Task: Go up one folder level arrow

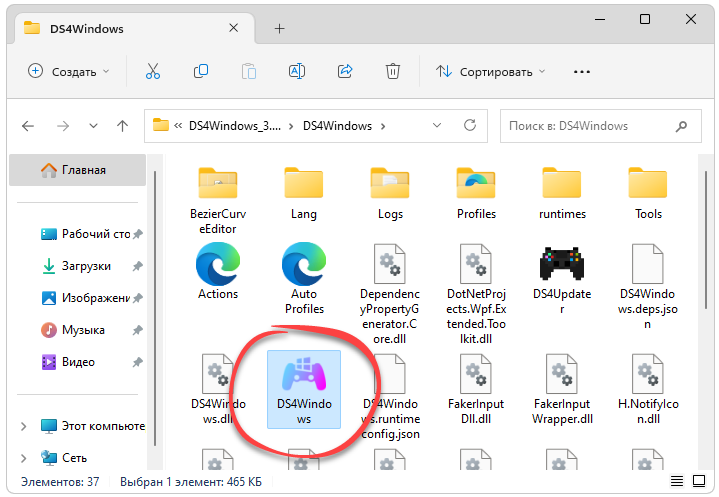Action: tap(122, 126)
